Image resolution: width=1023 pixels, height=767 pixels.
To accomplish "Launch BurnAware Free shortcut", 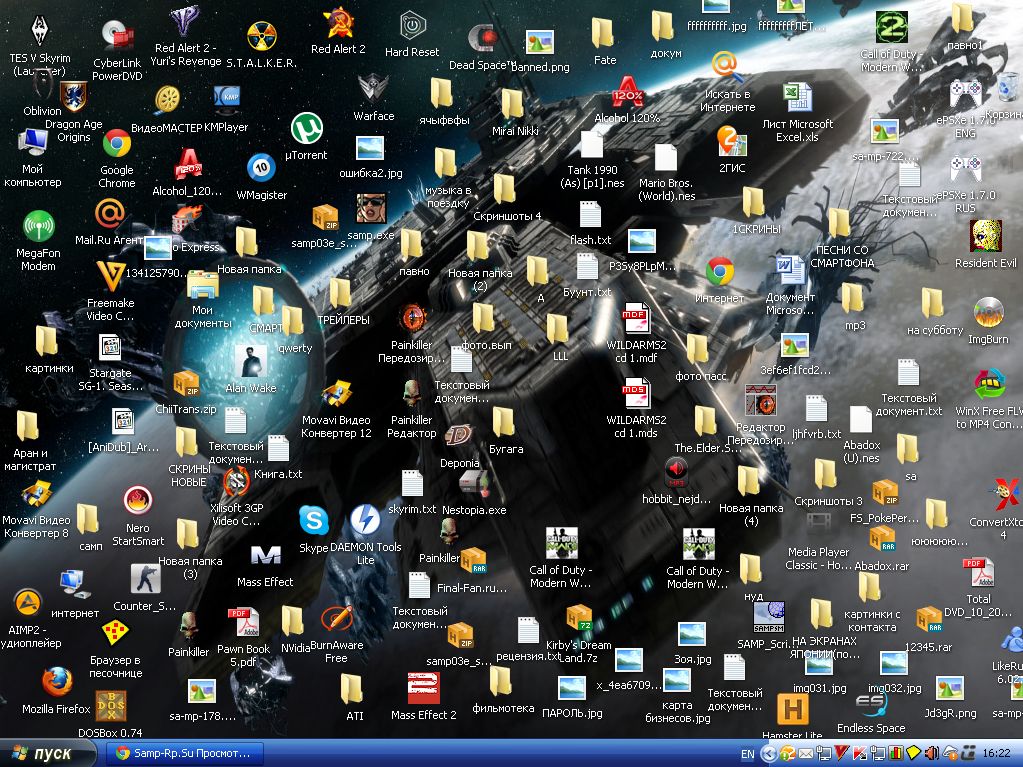I will 337,619.
